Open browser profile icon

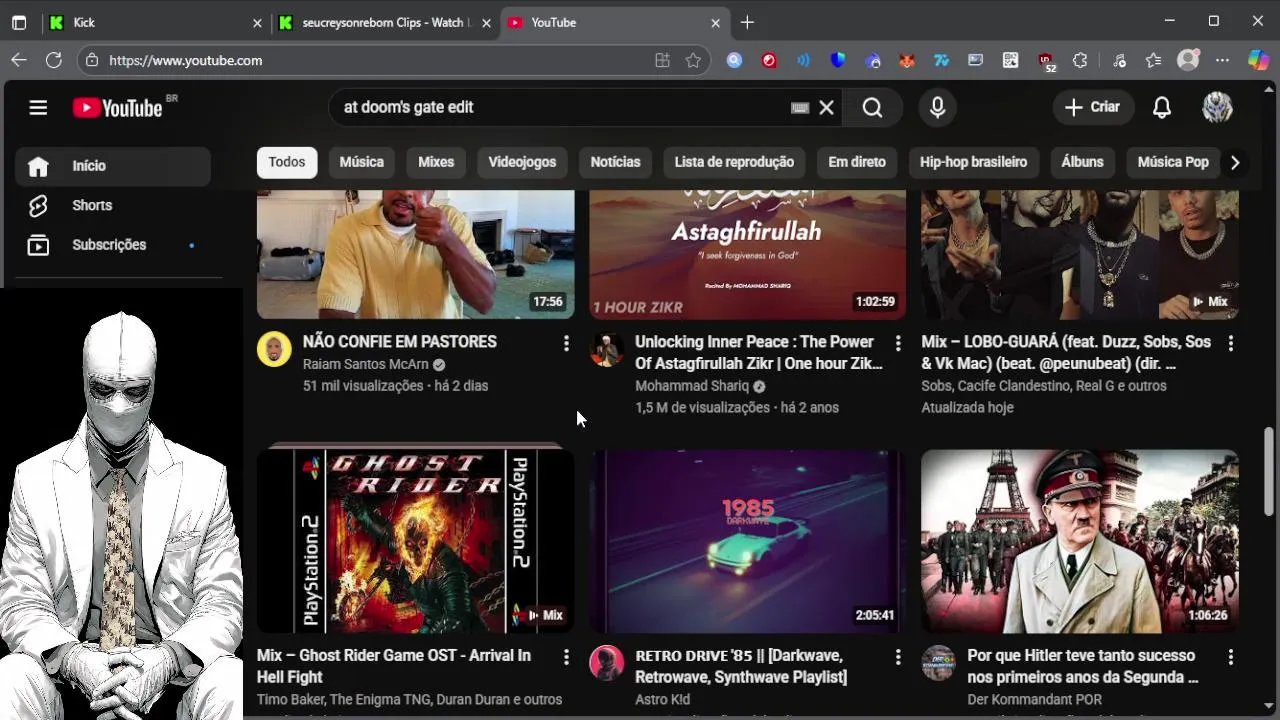coord(1188,60)
